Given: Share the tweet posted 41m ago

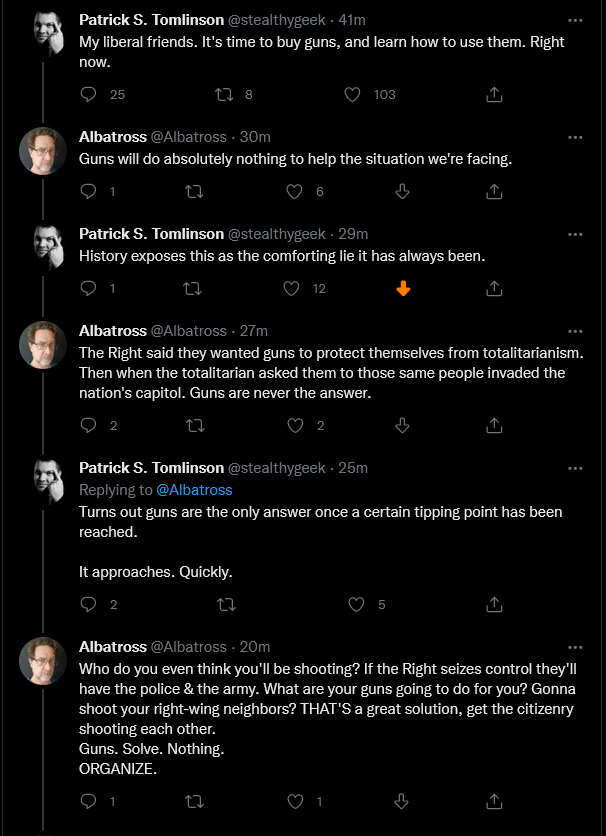Looking at the screenshot, I should click(495, 95).
